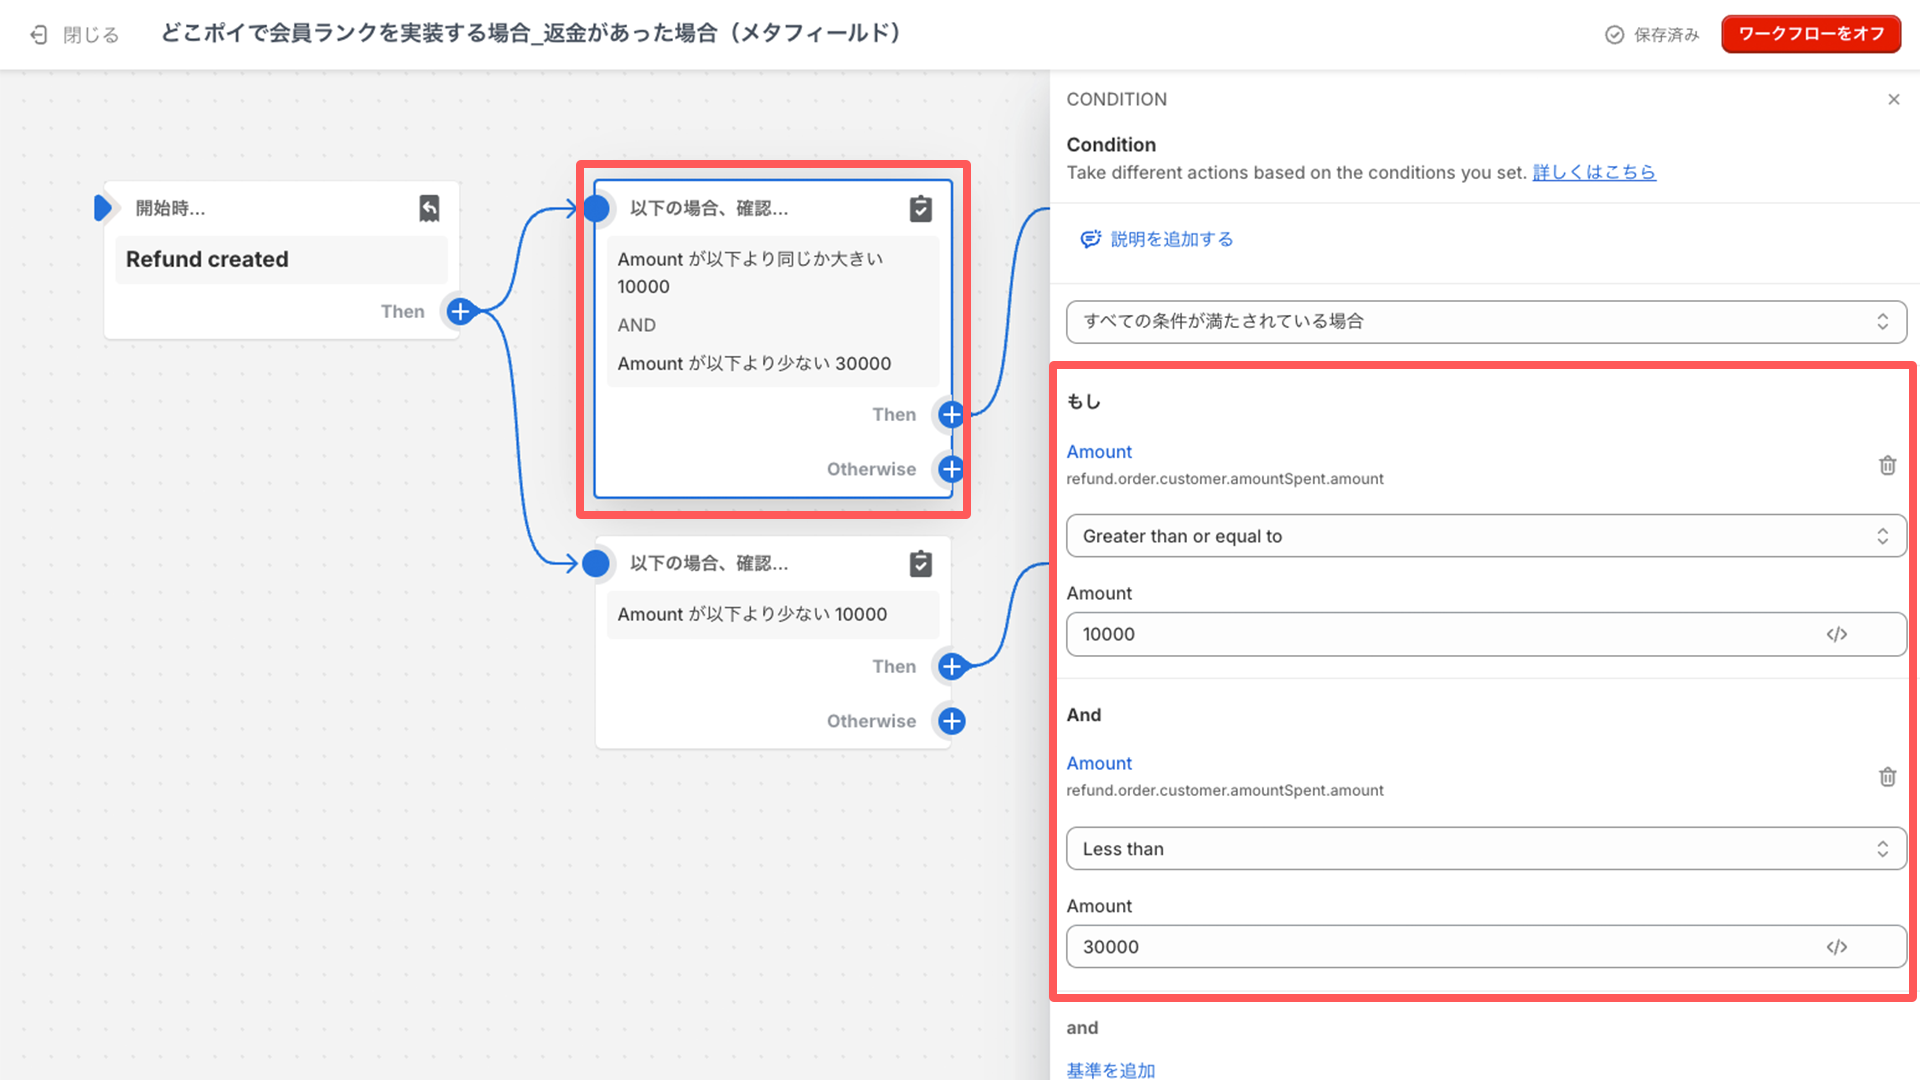Click the 保存済み check-circle icon
The image size is (1920, 1080).
tap(1614, 35)
